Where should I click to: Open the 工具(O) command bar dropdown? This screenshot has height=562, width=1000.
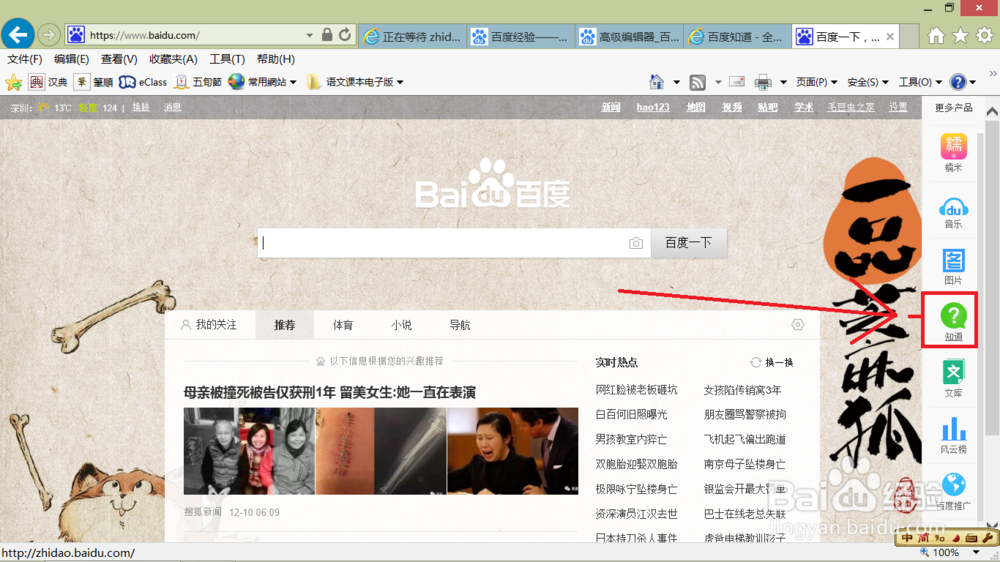[920, 82]
